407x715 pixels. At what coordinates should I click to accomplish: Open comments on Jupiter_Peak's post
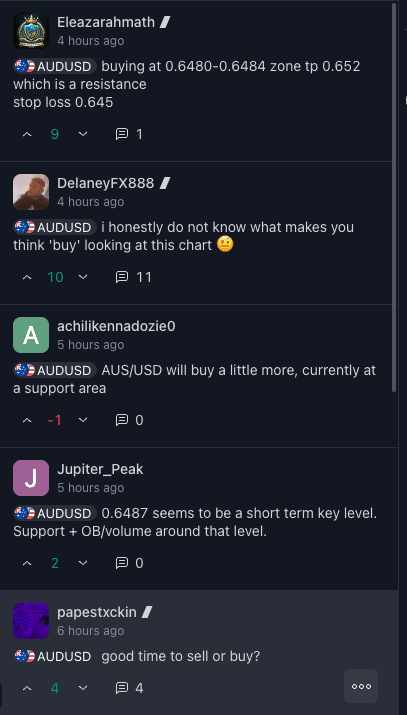tap(129, 563)
